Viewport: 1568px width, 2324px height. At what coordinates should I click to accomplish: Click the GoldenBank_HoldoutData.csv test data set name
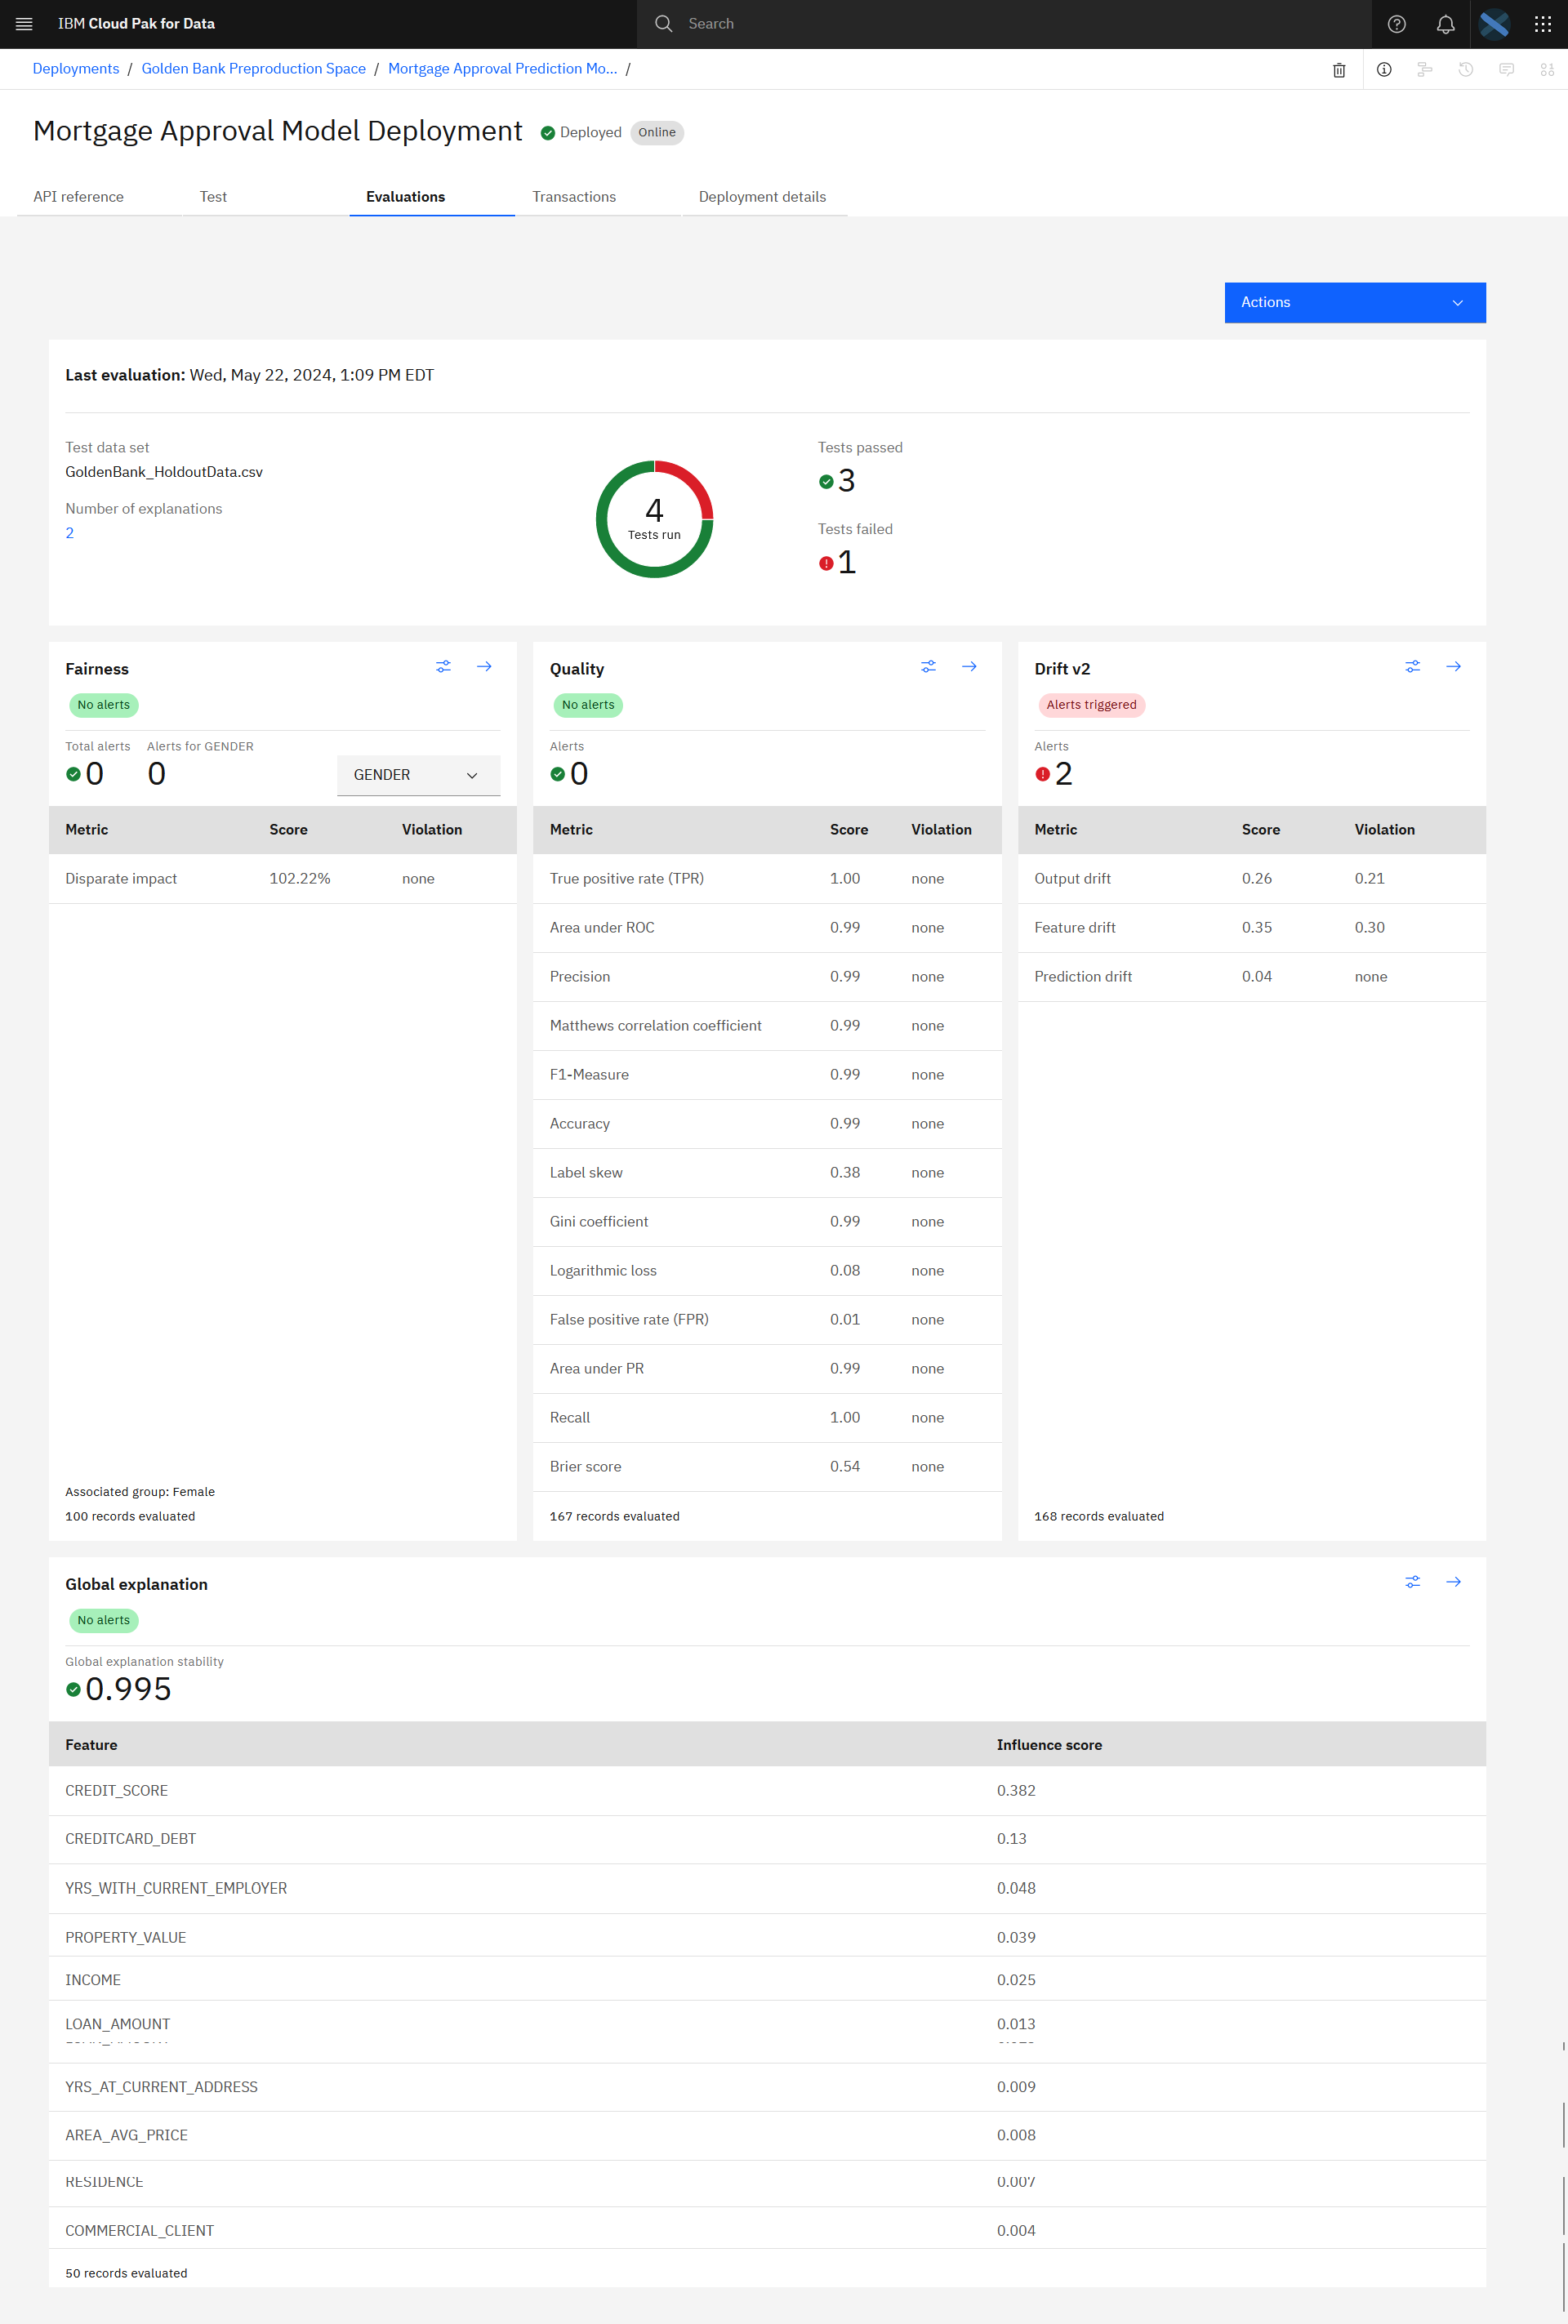(164, 472)
